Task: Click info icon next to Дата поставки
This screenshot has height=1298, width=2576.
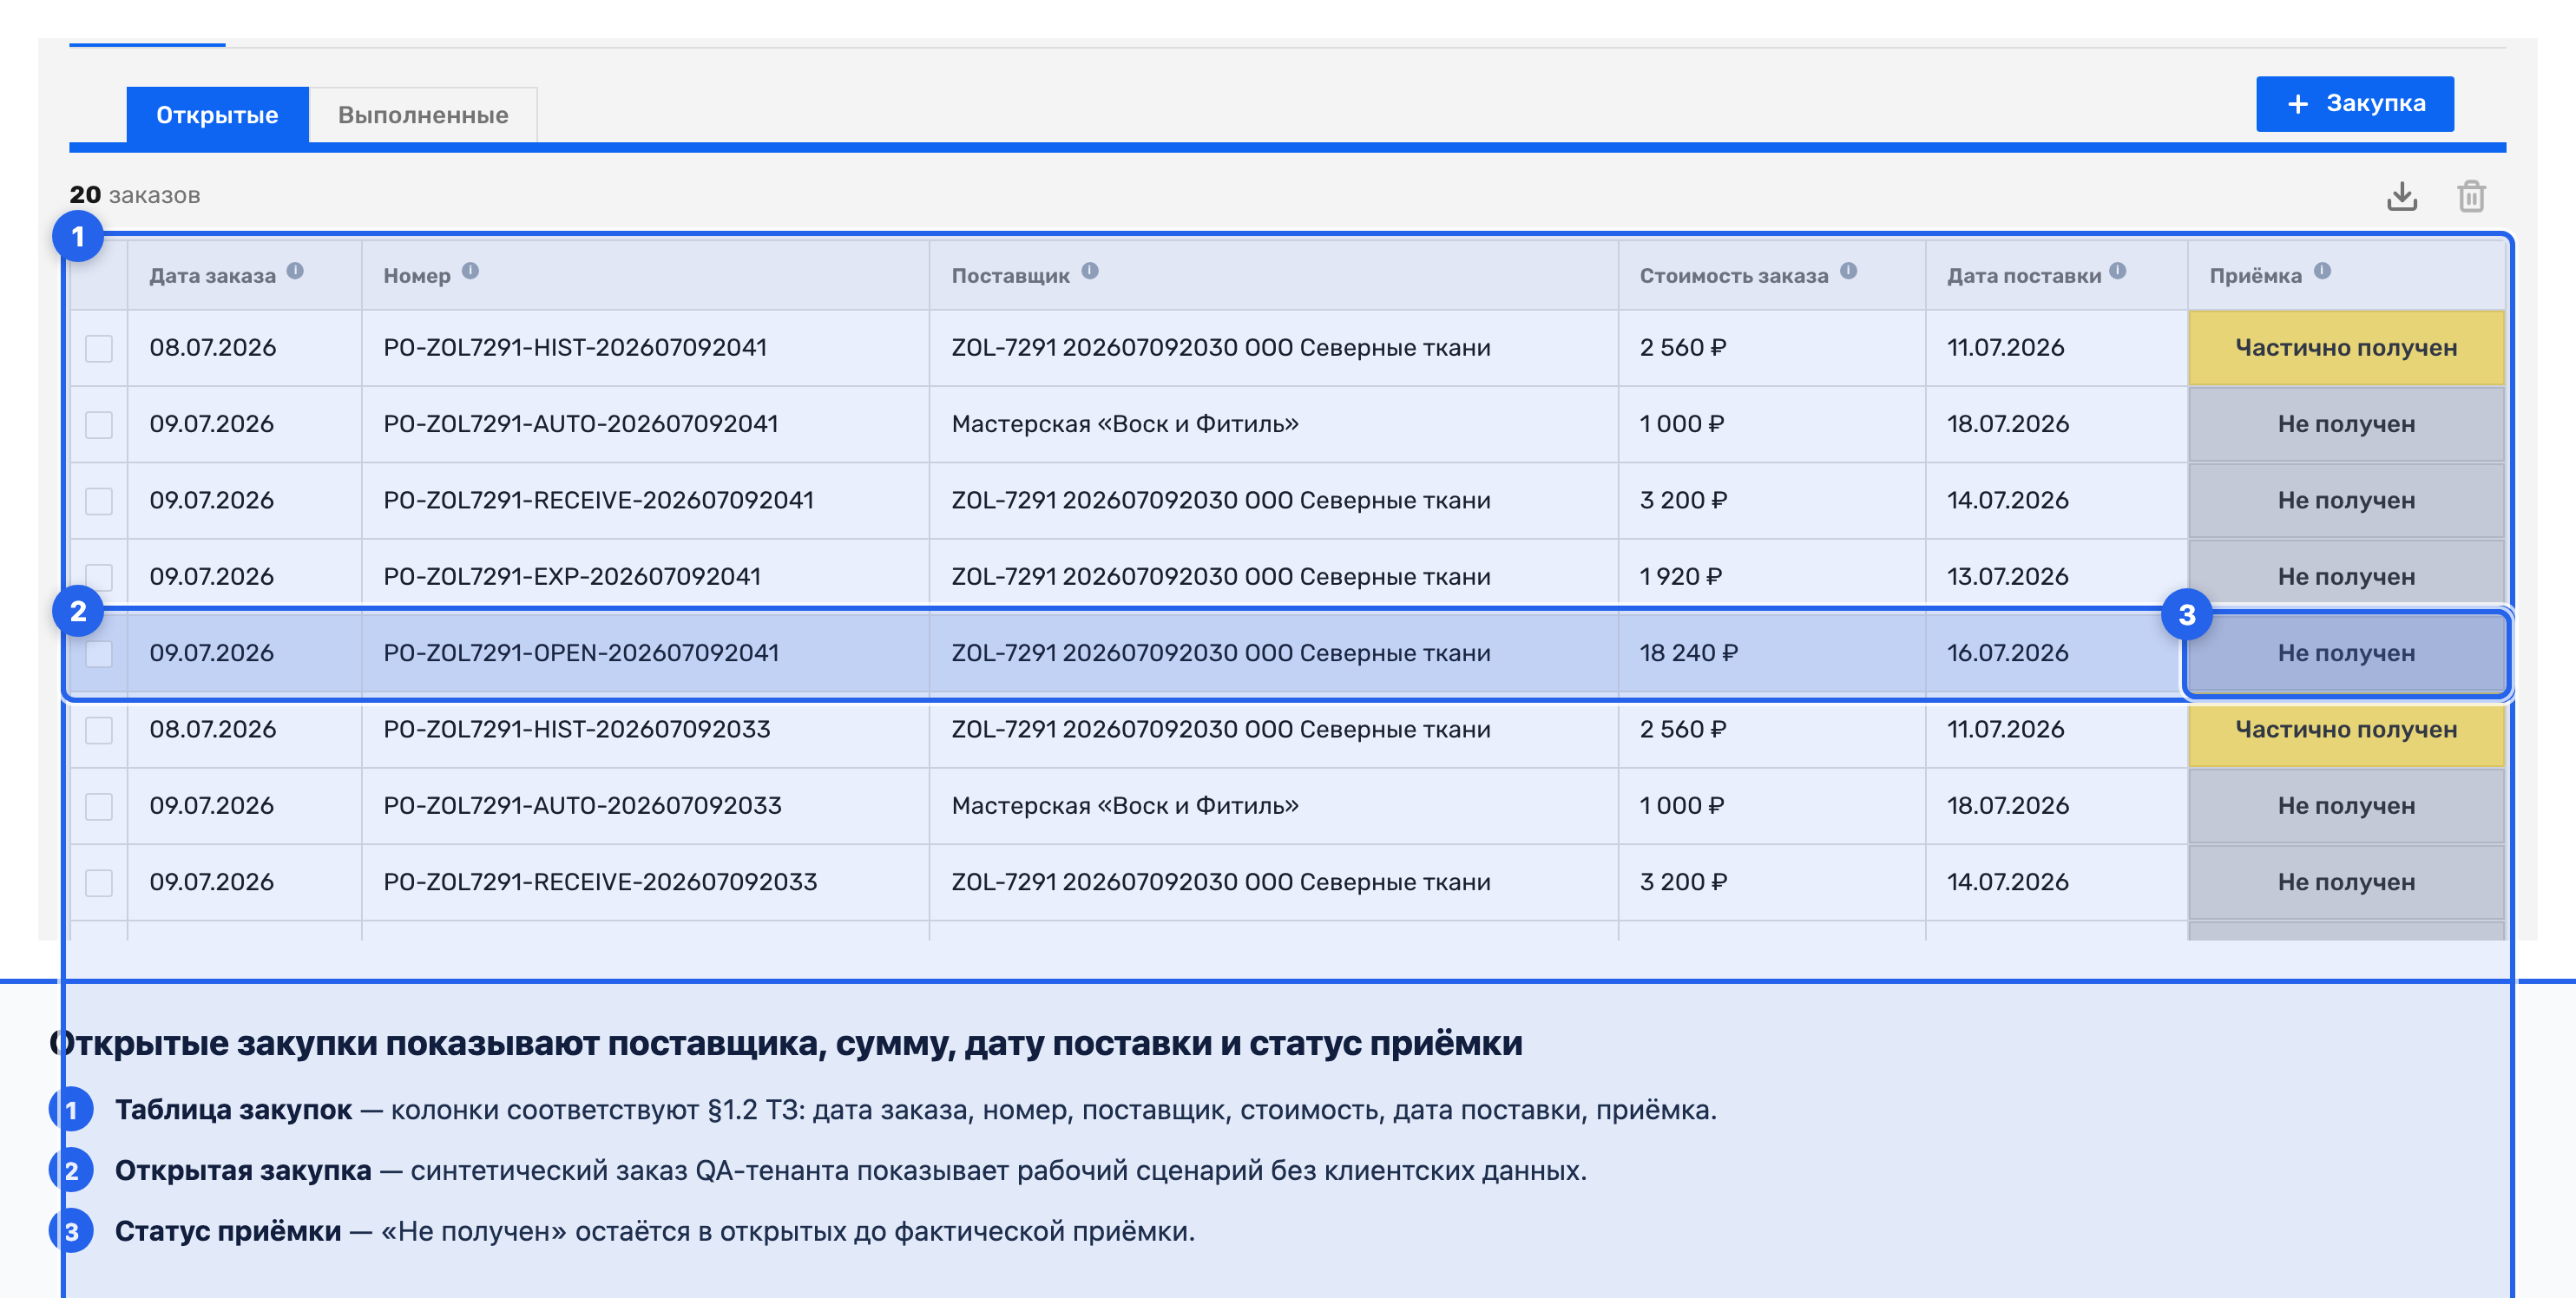Action: [x=2118, y=271]
